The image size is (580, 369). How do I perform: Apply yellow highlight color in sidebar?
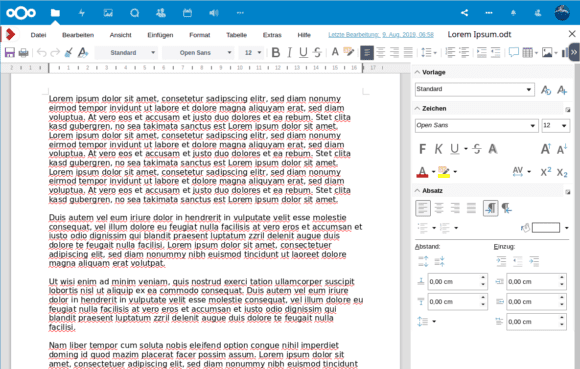click(444, 172)
